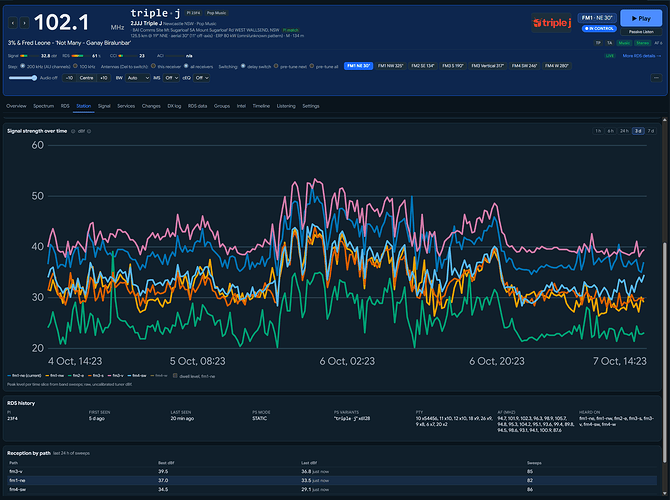Viewport: 670px width, 500px height.
Task: Click the triple j station logo
Action: click(x=552, y=23)
